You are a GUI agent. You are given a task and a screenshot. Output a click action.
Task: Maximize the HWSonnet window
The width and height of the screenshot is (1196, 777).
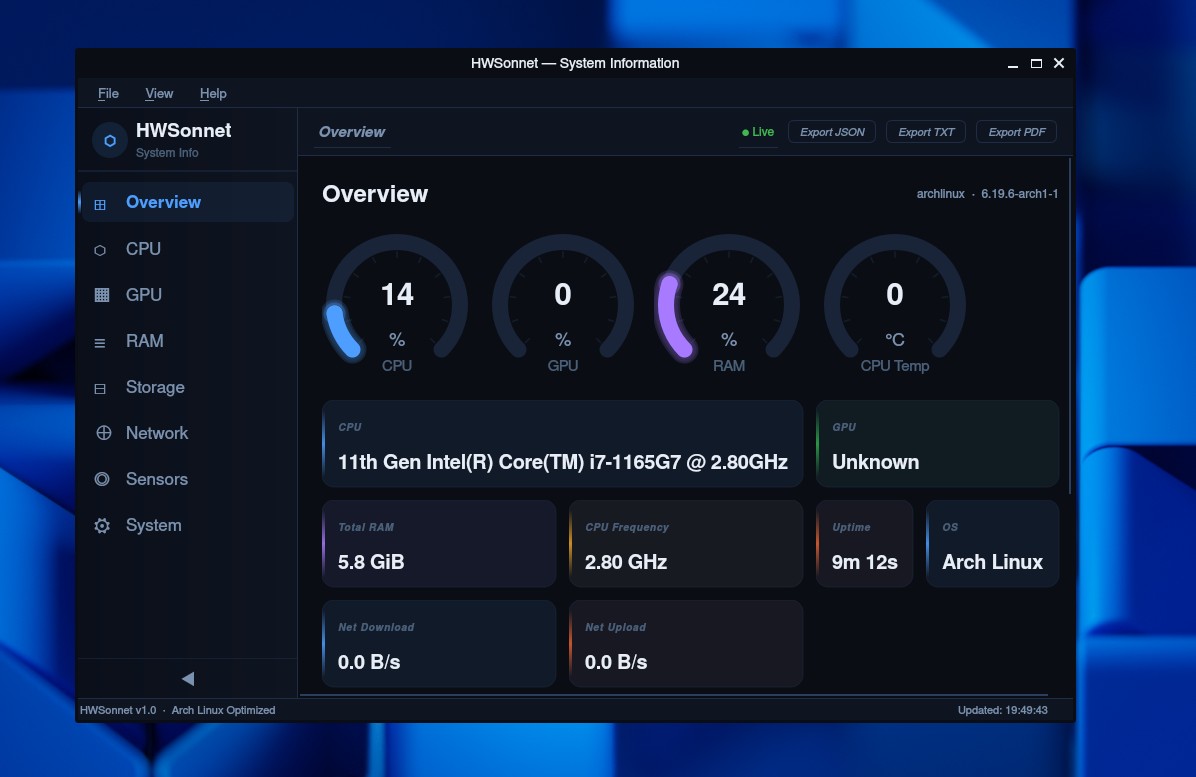(x=1036, y=63)
